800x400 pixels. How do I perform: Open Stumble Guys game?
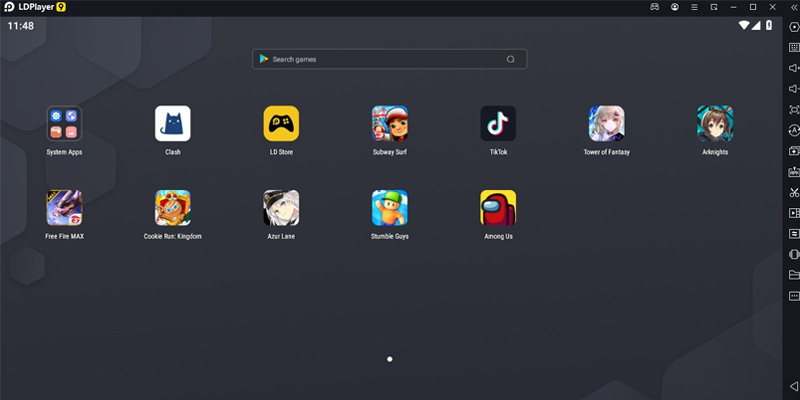390,208
